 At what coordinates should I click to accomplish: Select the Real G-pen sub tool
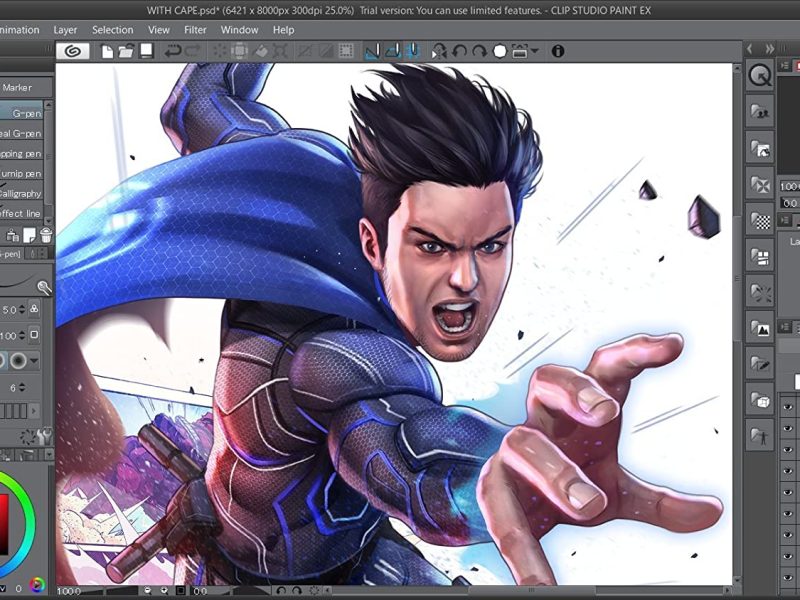pos(22,133)
